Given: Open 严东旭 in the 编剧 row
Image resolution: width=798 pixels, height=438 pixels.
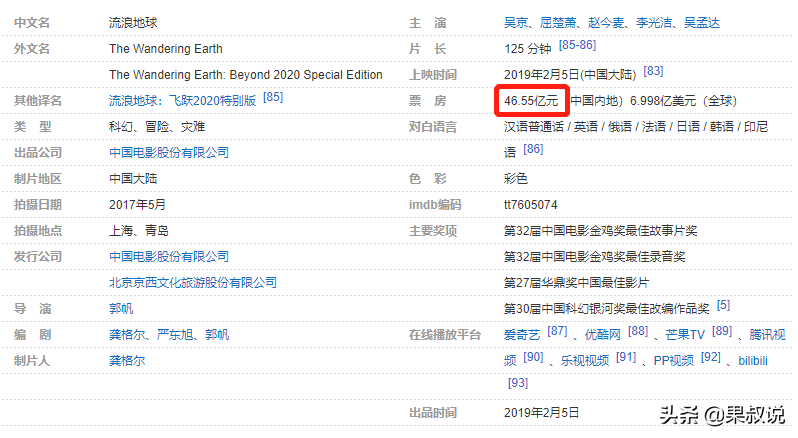Looking at the screenshot, I should (175, 335).
